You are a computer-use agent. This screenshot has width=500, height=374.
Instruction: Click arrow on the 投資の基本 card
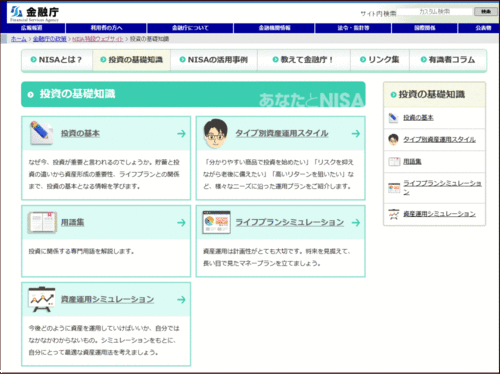181,134
